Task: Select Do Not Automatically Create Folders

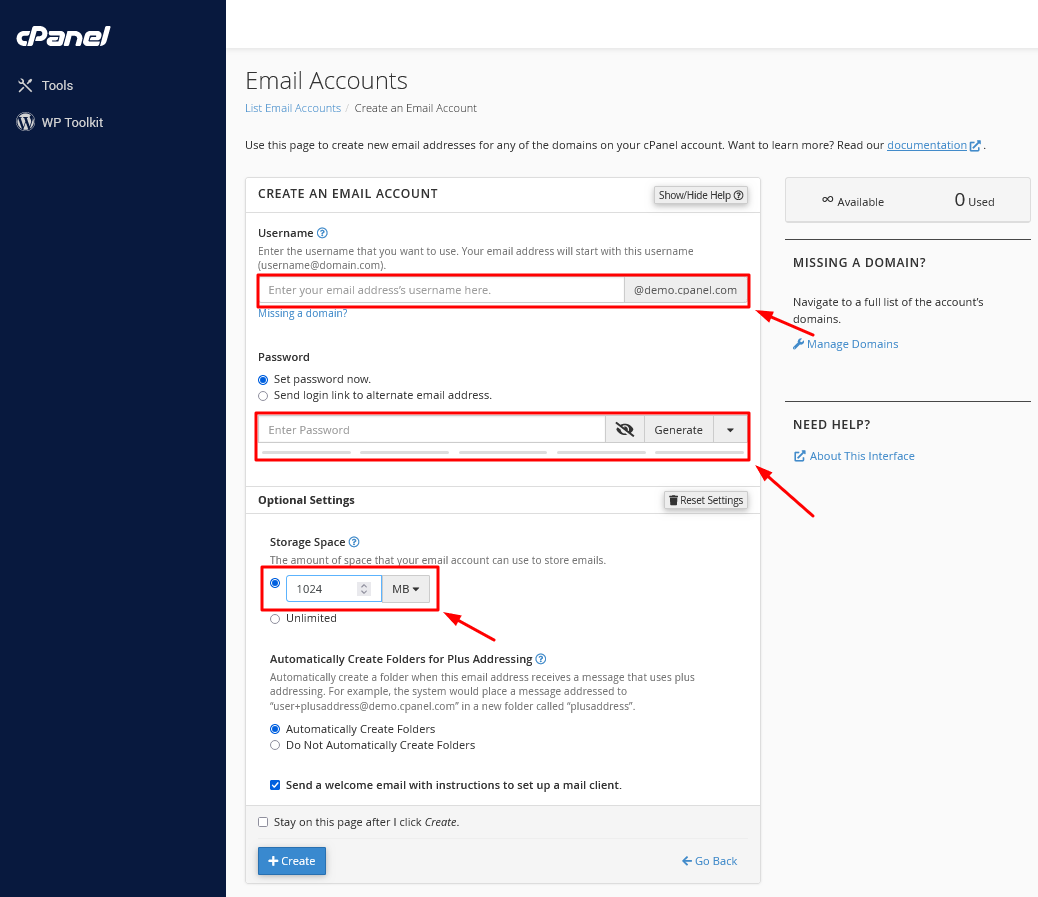Action: coord(275,746)
